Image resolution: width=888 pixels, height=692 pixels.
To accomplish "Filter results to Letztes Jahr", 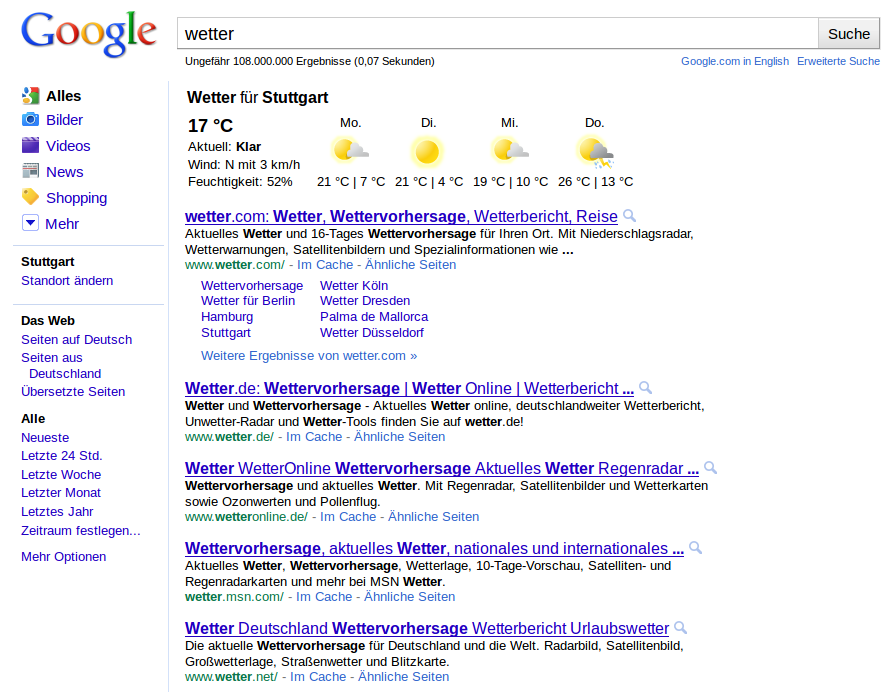I will click(57, 511).
